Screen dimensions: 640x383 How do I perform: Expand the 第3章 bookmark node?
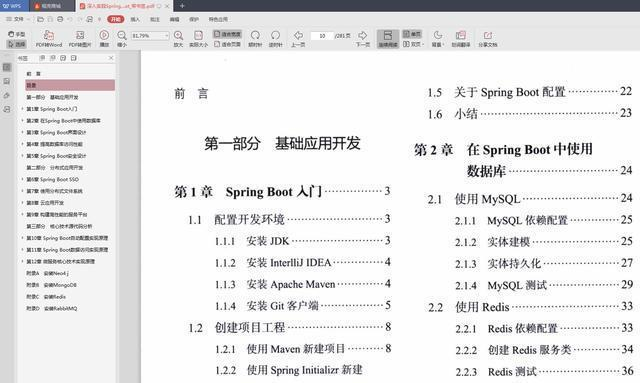22,132
